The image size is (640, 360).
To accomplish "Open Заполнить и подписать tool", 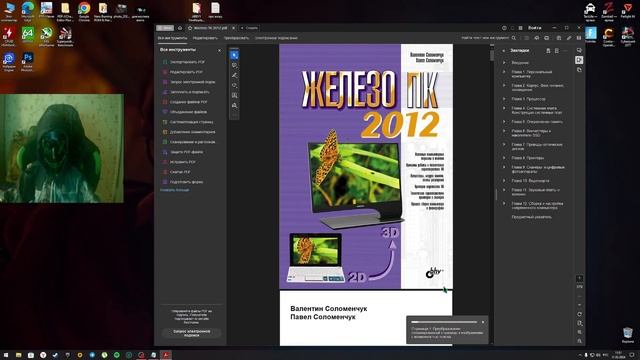I will (x=186, y=92).
